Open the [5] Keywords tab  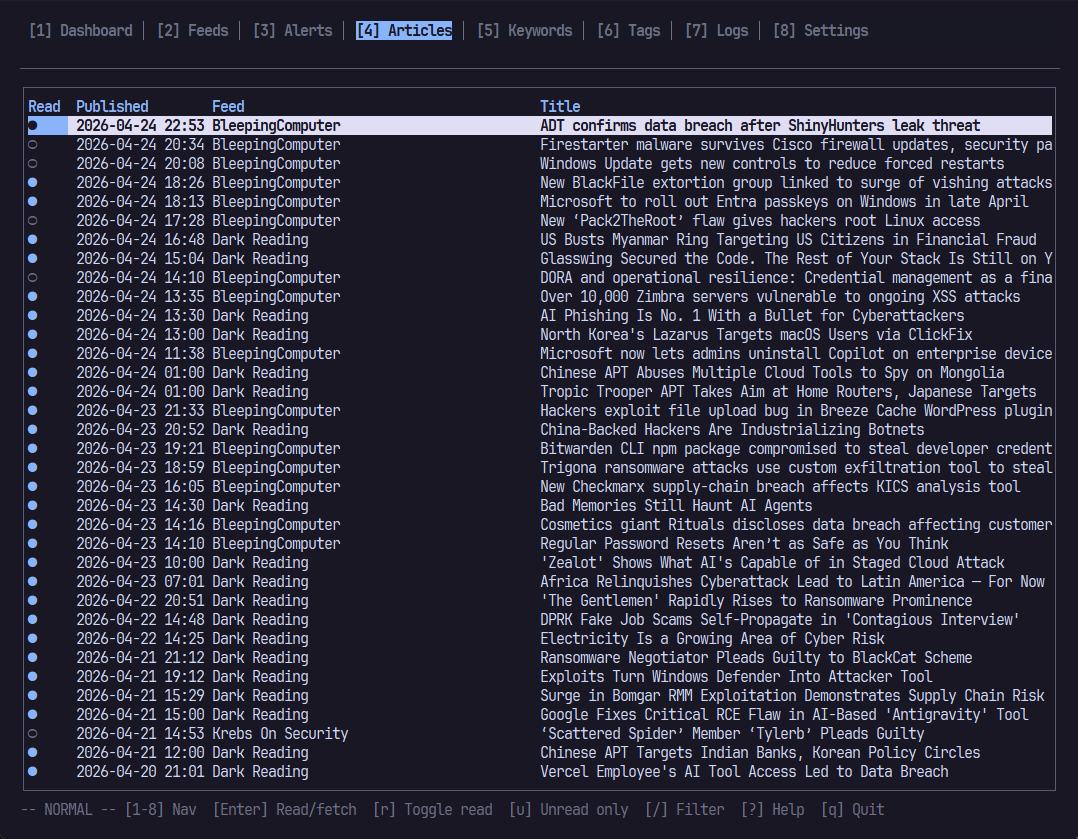pos(525,31)
